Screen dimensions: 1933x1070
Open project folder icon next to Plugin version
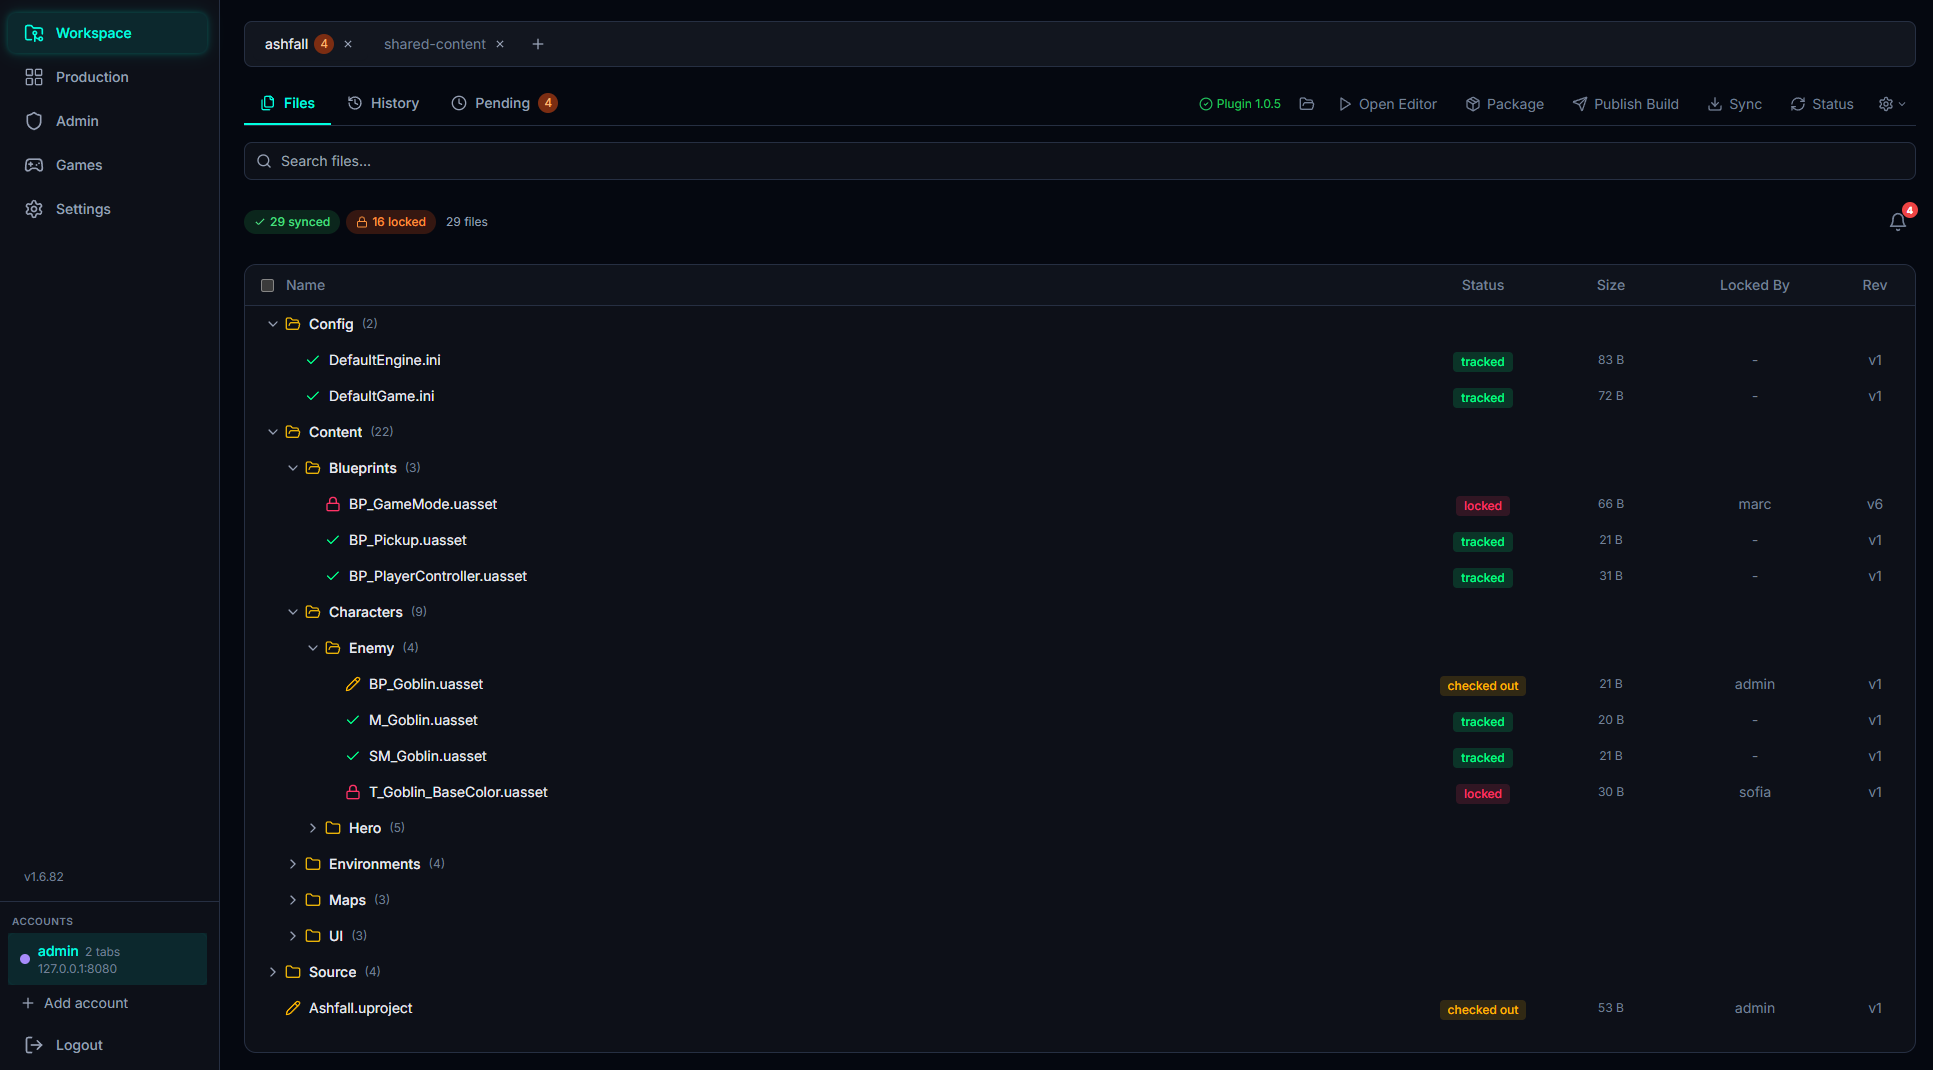click(x=1306, y=104)
